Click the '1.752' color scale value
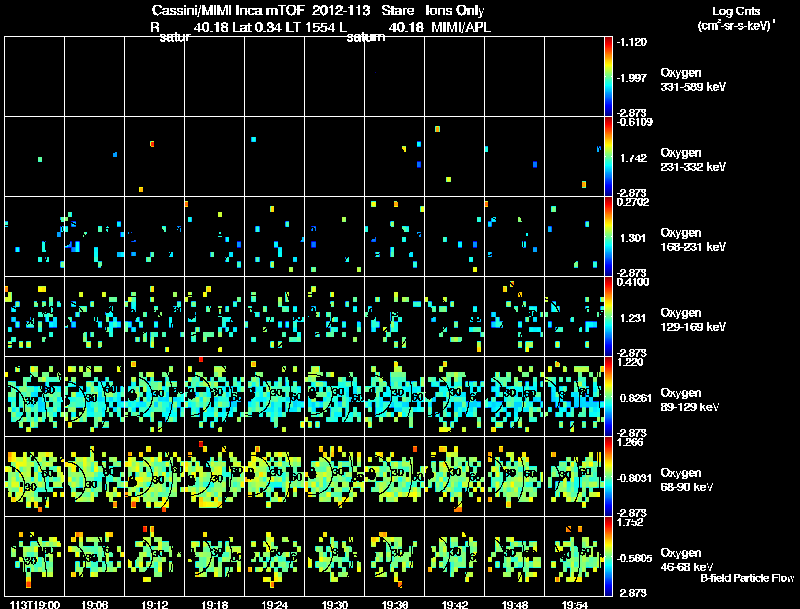 pyautogui.click(x=631, y=522)
